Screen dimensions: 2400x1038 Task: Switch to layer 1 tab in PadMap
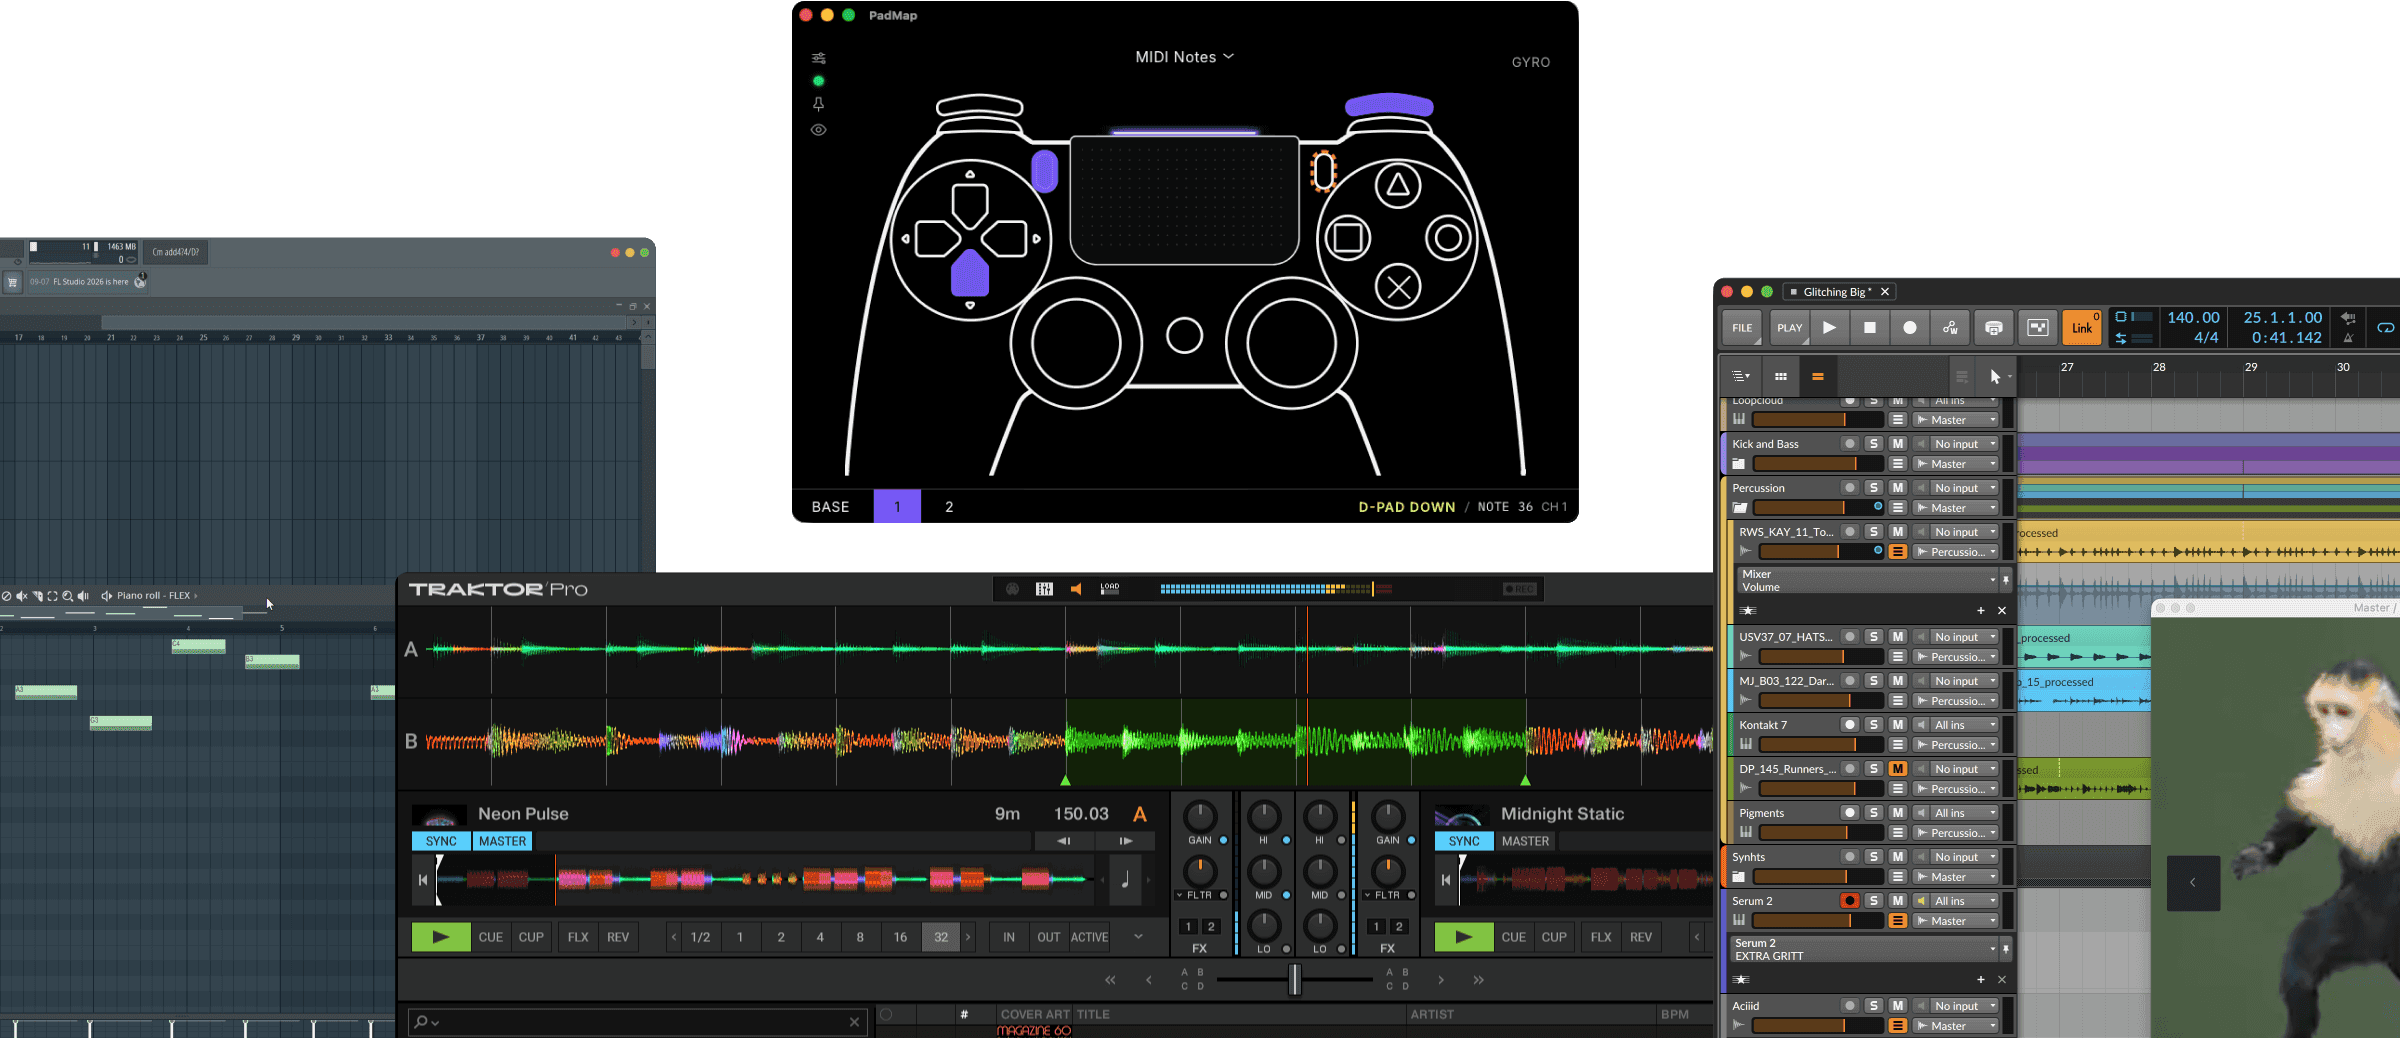(x=897, y=507)
